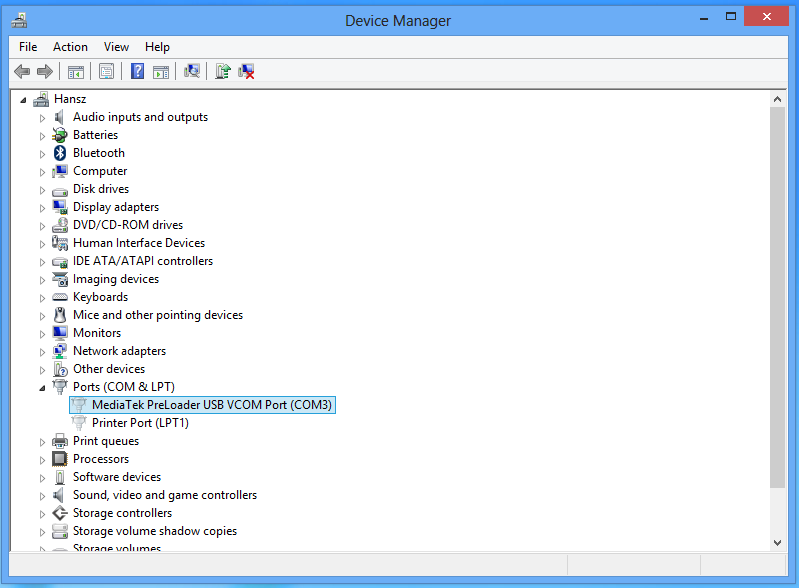The width and height of the screenshot is (799, 588).
Task: Click the Bluetooth category icon
Action: click(x=60, y=153)
